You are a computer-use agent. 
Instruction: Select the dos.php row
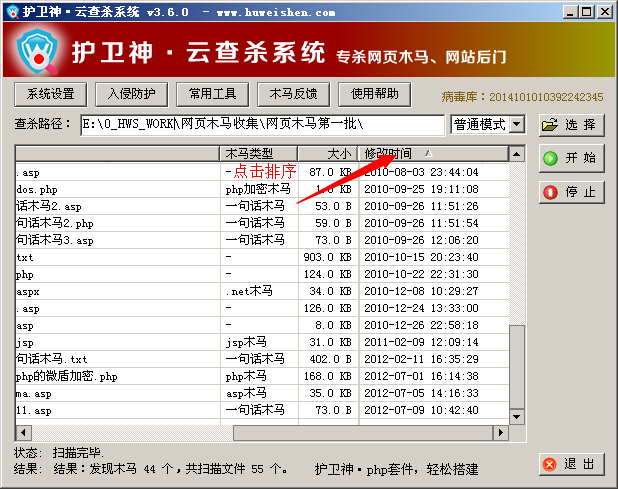pyautogui.click(x=262, y=190)
